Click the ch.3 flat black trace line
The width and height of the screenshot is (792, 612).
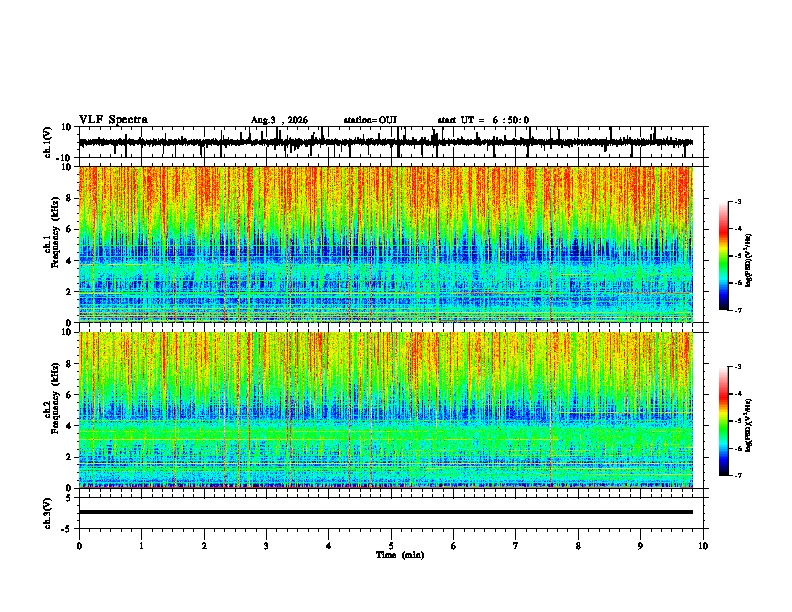coord(386,512)
